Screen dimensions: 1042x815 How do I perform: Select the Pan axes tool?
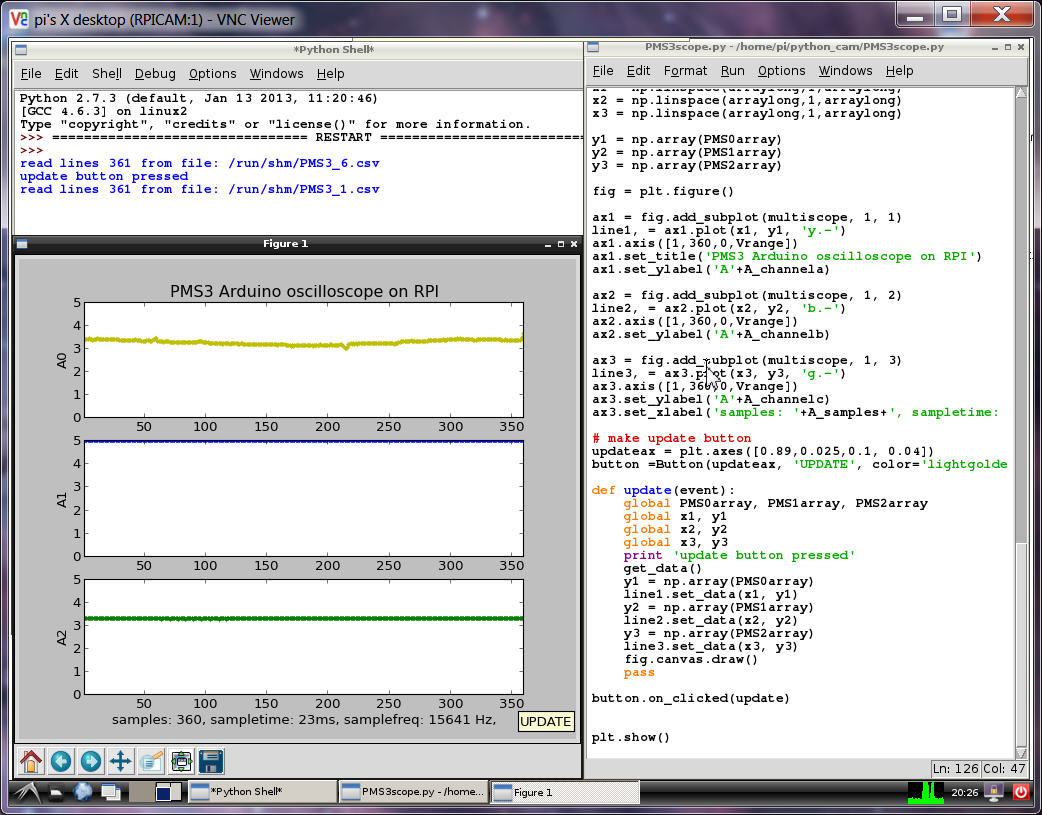point(121,761)
